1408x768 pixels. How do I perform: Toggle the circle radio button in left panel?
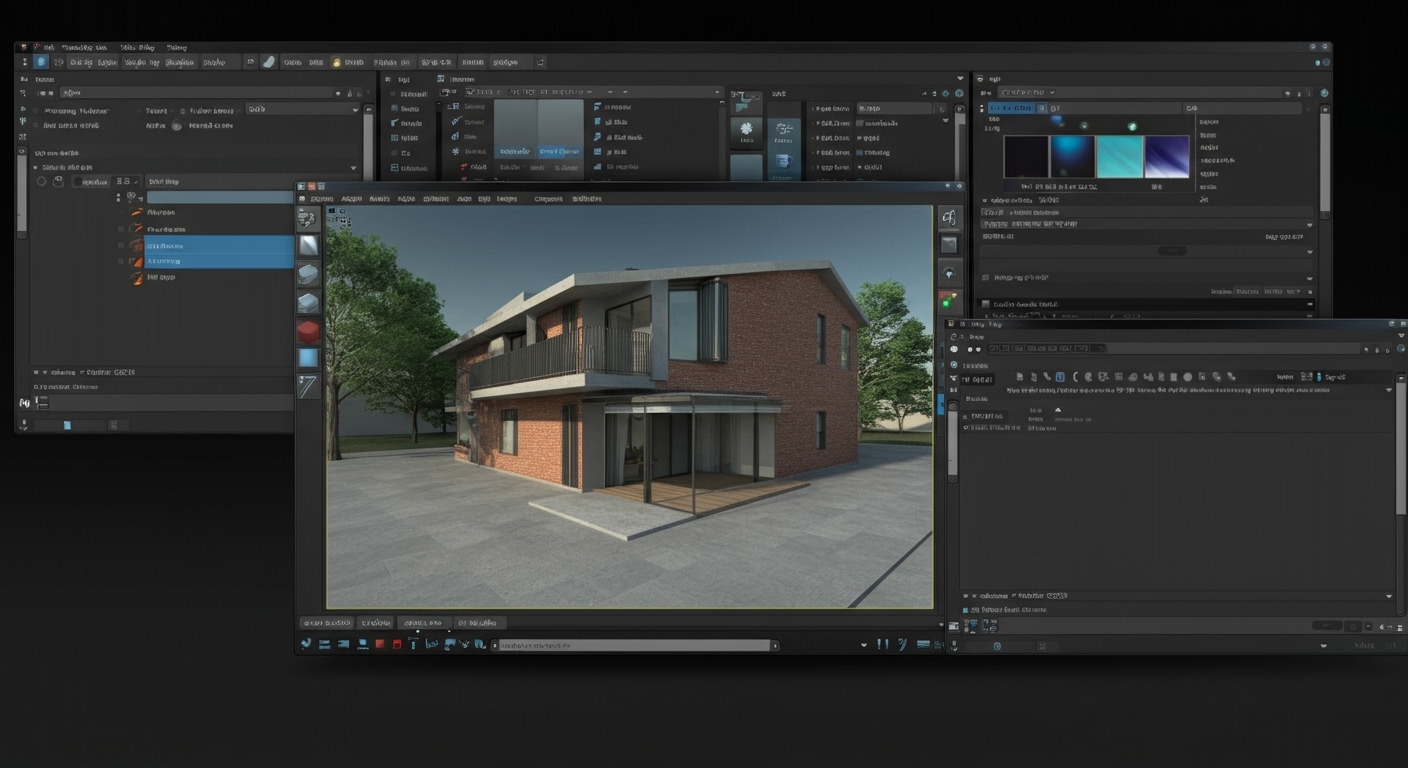click(x=42, y=182)
